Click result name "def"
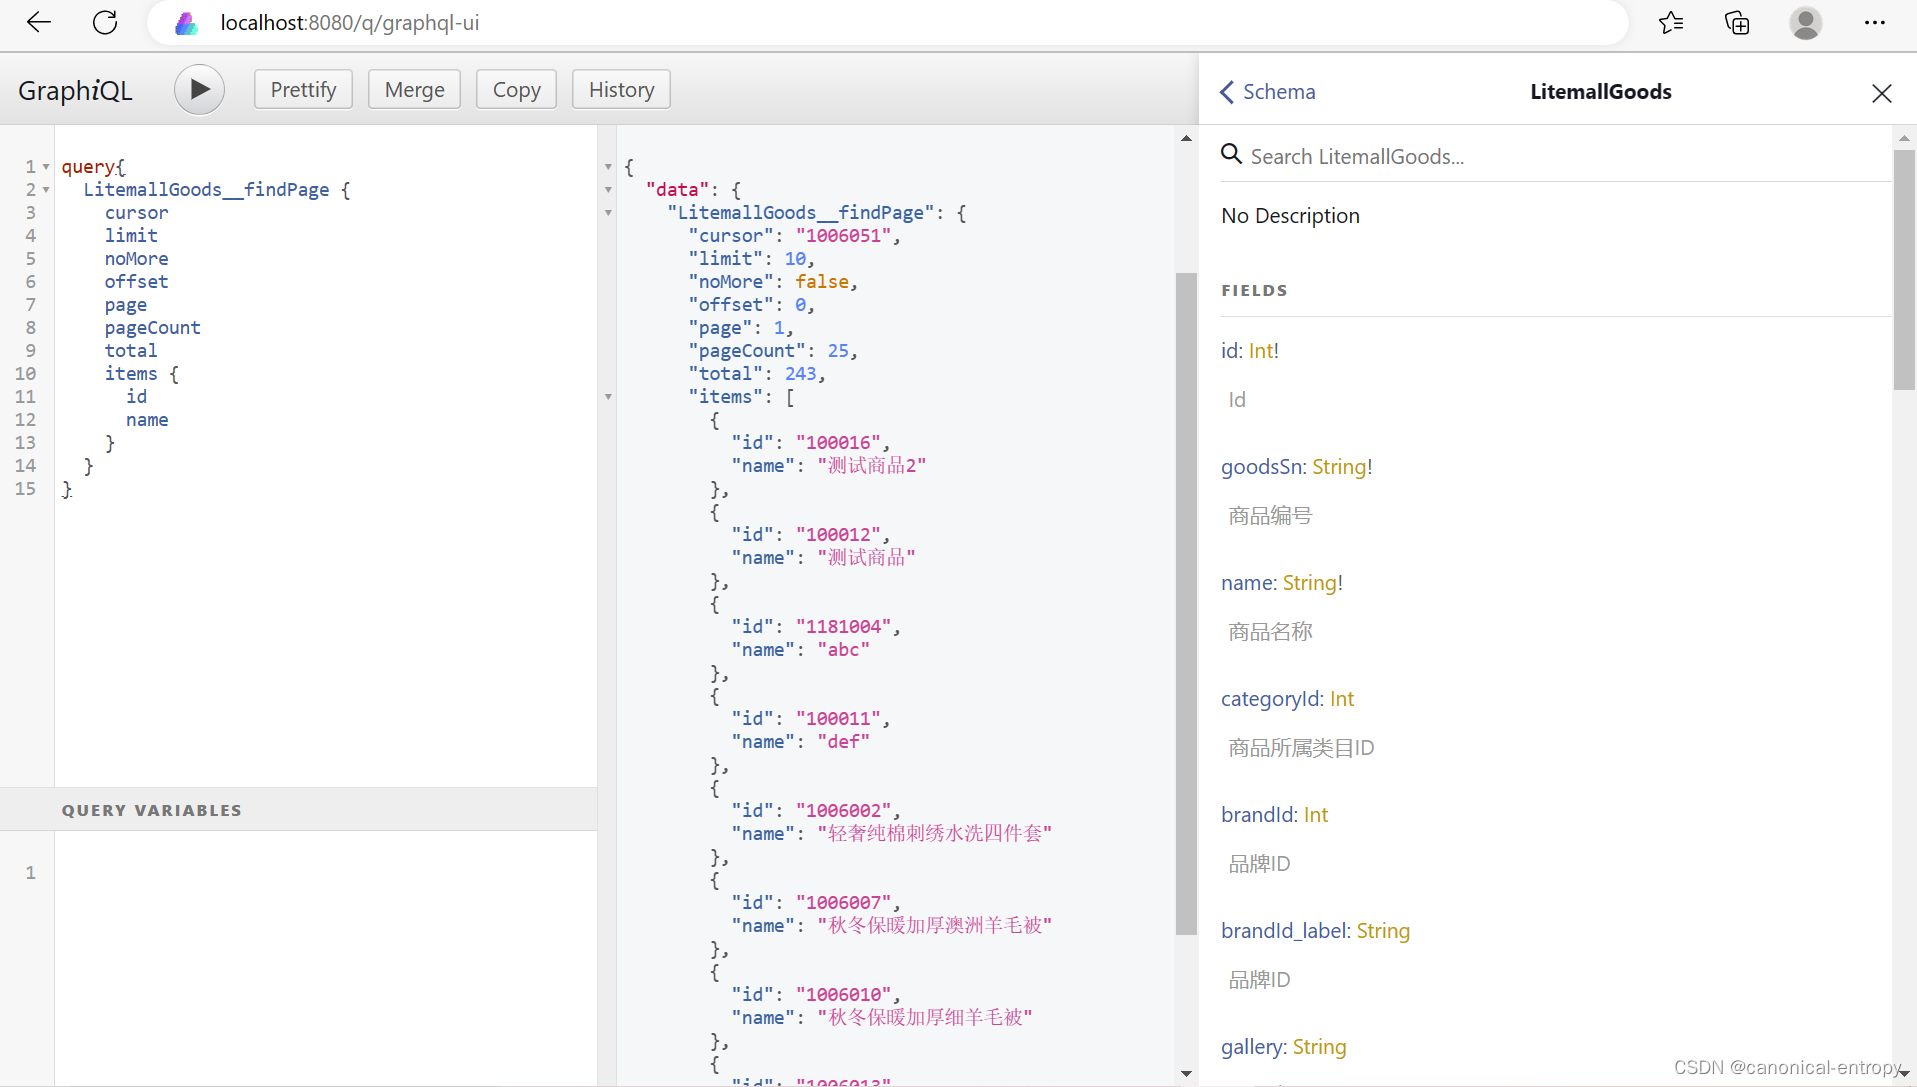The height and width of the screenshot is (1087, 1917). tap(843, 742)
